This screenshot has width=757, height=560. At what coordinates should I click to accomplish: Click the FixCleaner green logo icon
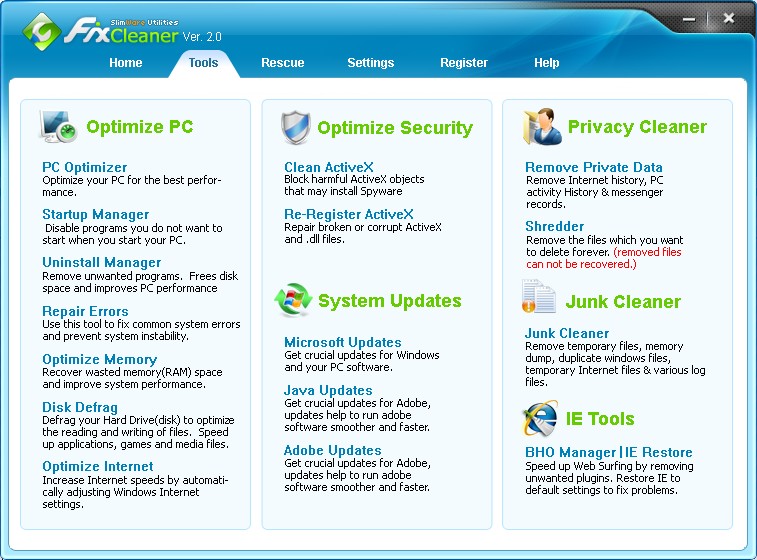(42, 31)
